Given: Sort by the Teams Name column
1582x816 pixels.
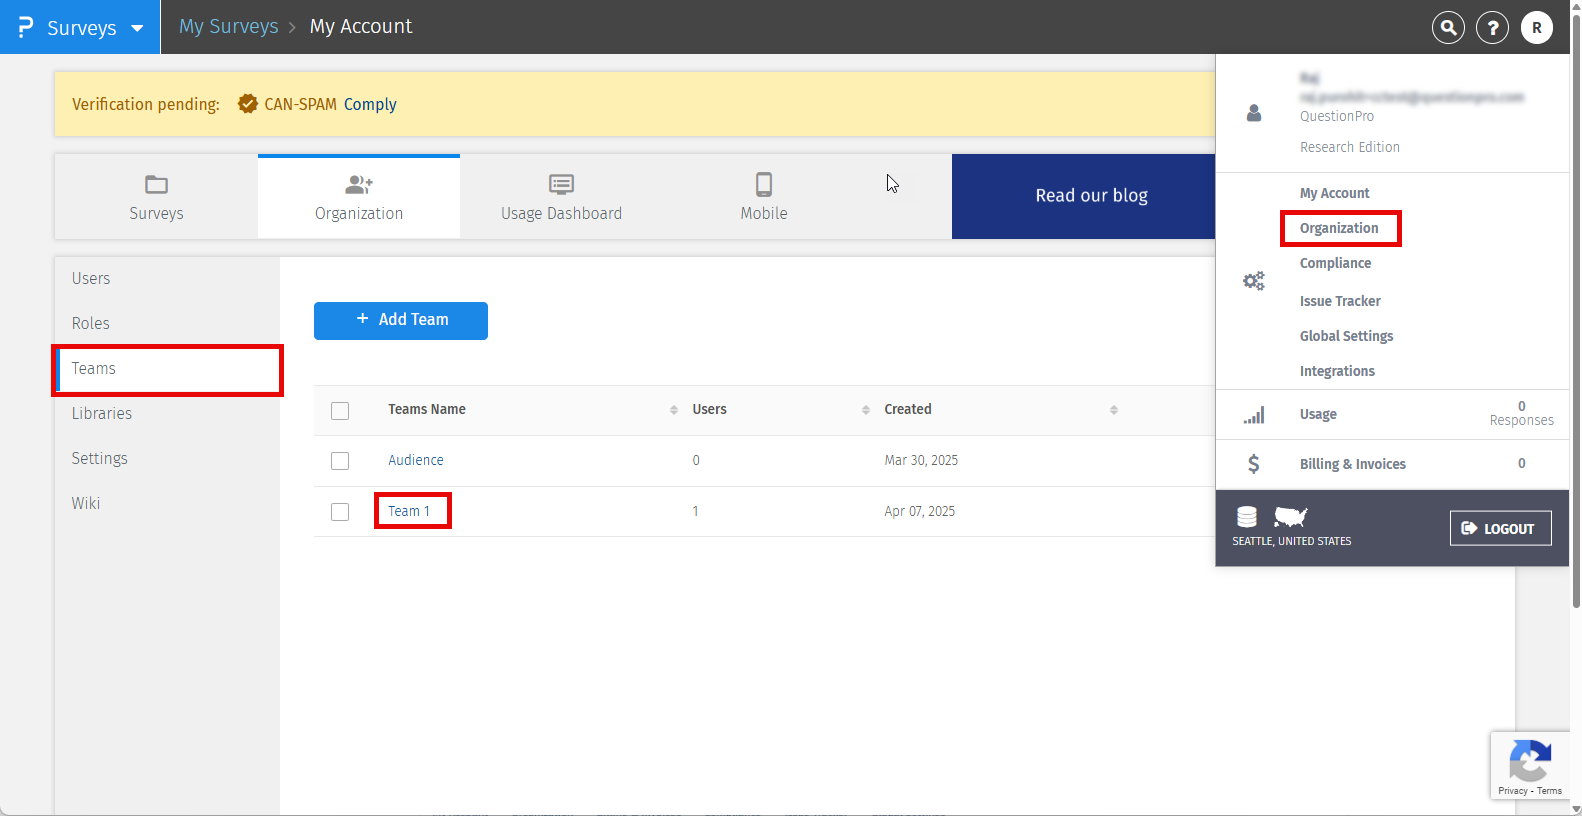Looking at the screenshot, I should point(673,410).
